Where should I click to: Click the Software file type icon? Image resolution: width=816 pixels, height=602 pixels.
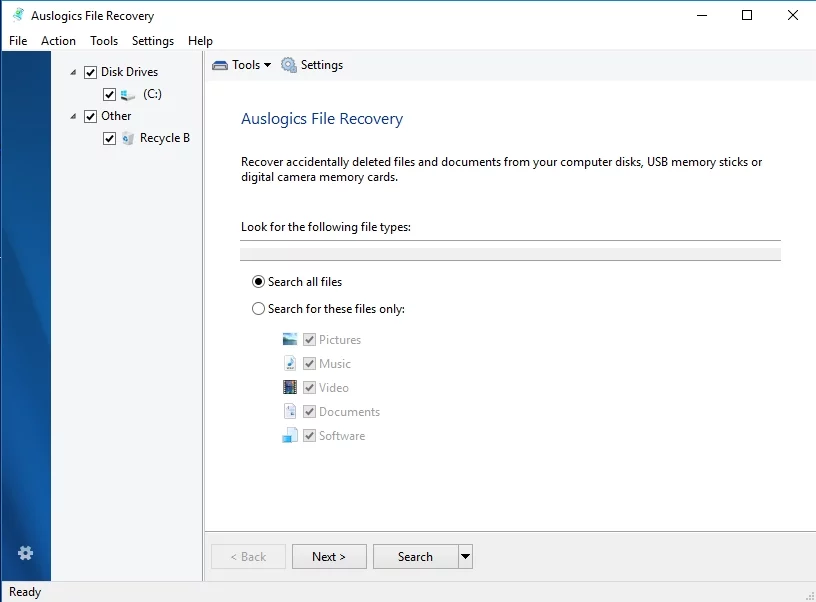pos(290,435)
